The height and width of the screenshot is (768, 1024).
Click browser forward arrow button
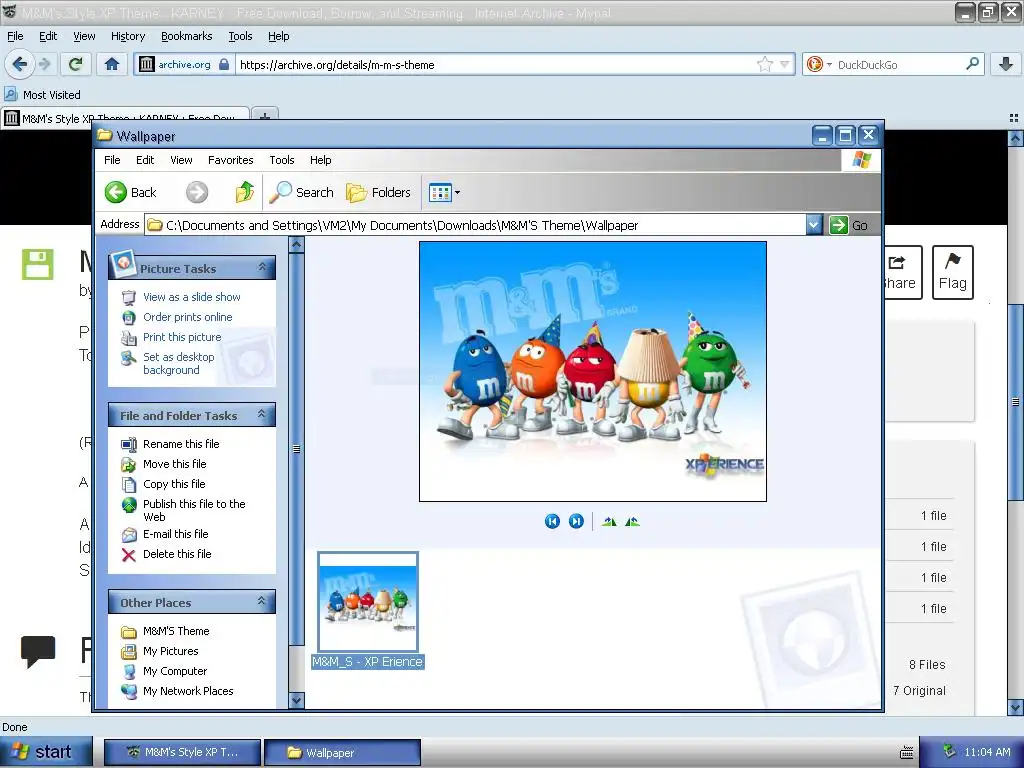click(44, 64)
